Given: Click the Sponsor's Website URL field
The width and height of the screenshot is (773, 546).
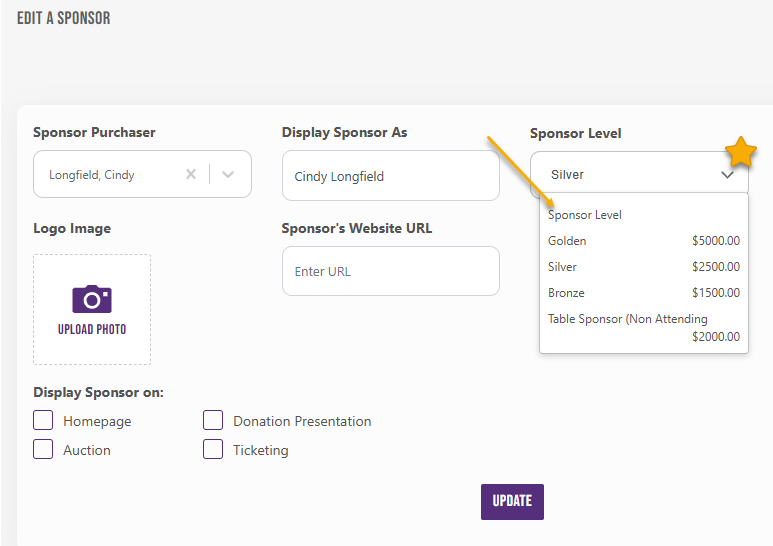Looking at the screenshot, I should pyautogui.click(x=390, y=271).
